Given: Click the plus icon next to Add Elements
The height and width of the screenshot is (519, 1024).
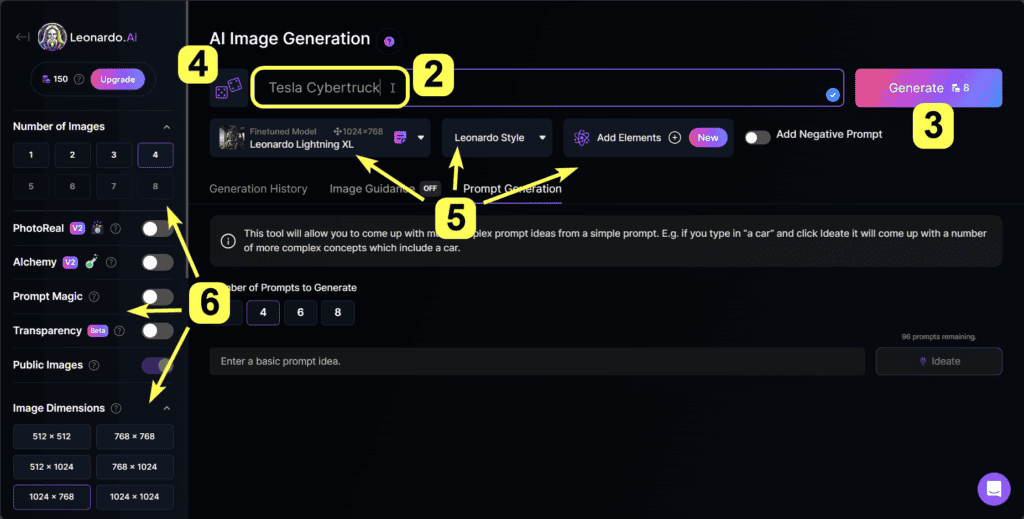Looking at the screenshot, I should point(675,138).
